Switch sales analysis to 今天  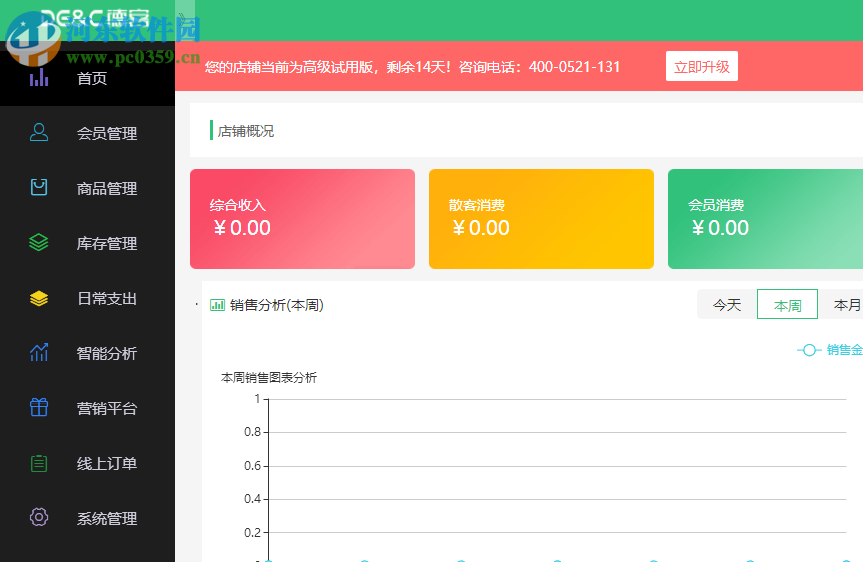click(727, 304)
